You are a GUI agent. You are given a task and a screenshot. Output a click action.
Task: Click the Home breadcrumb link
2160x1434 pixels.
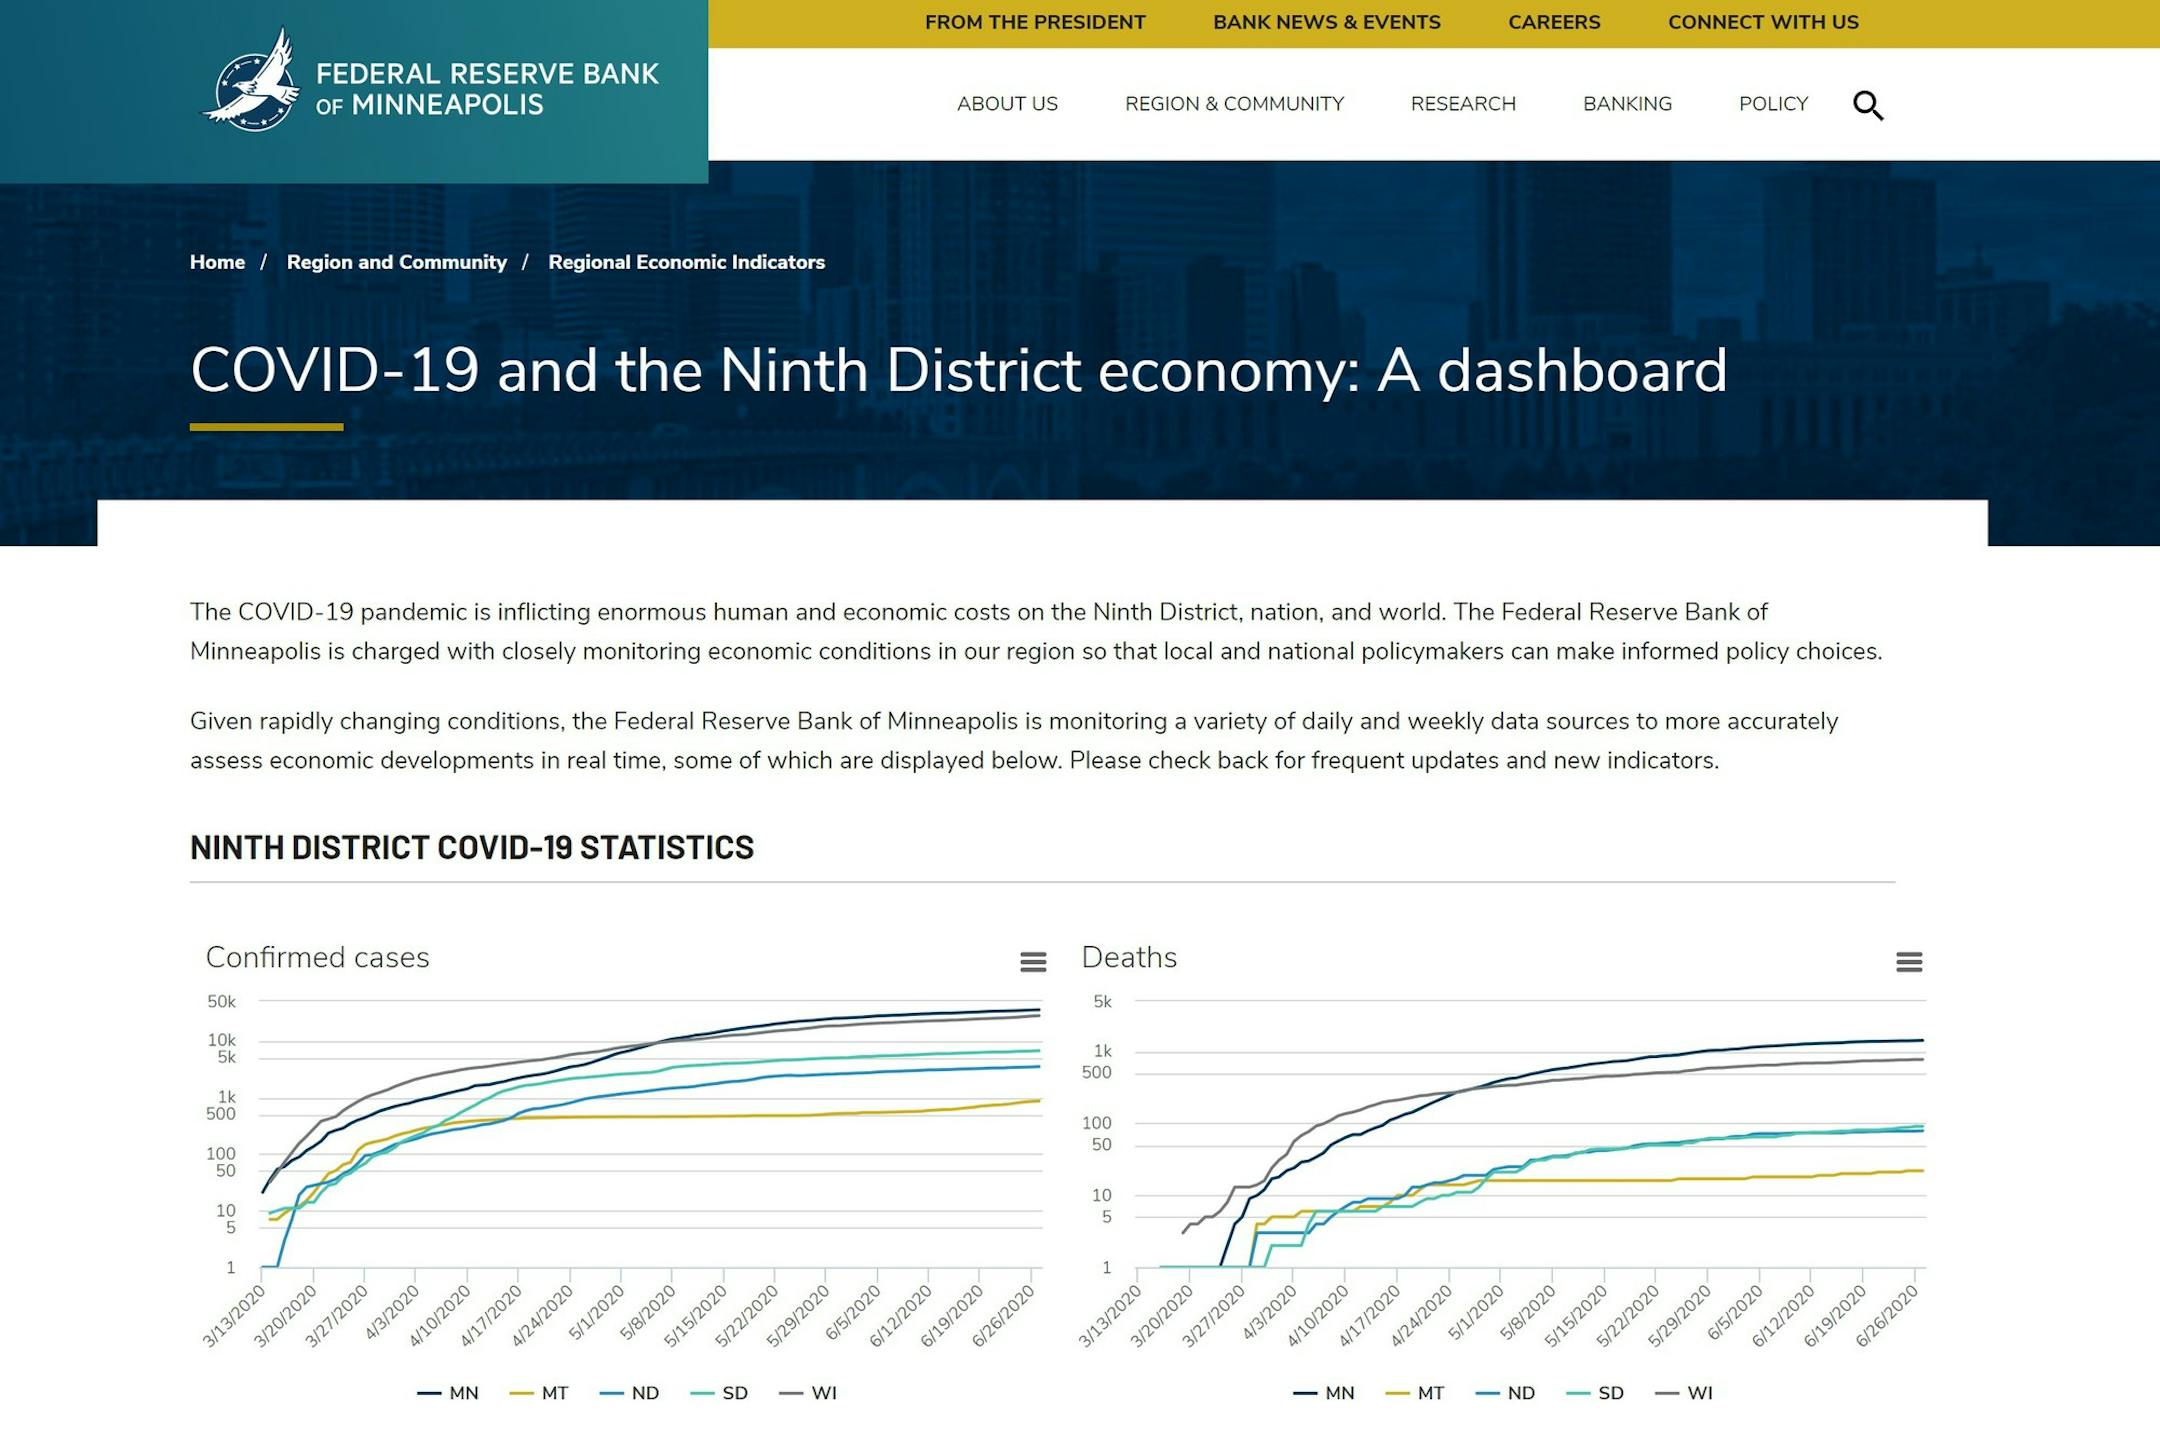coord(217,262)
